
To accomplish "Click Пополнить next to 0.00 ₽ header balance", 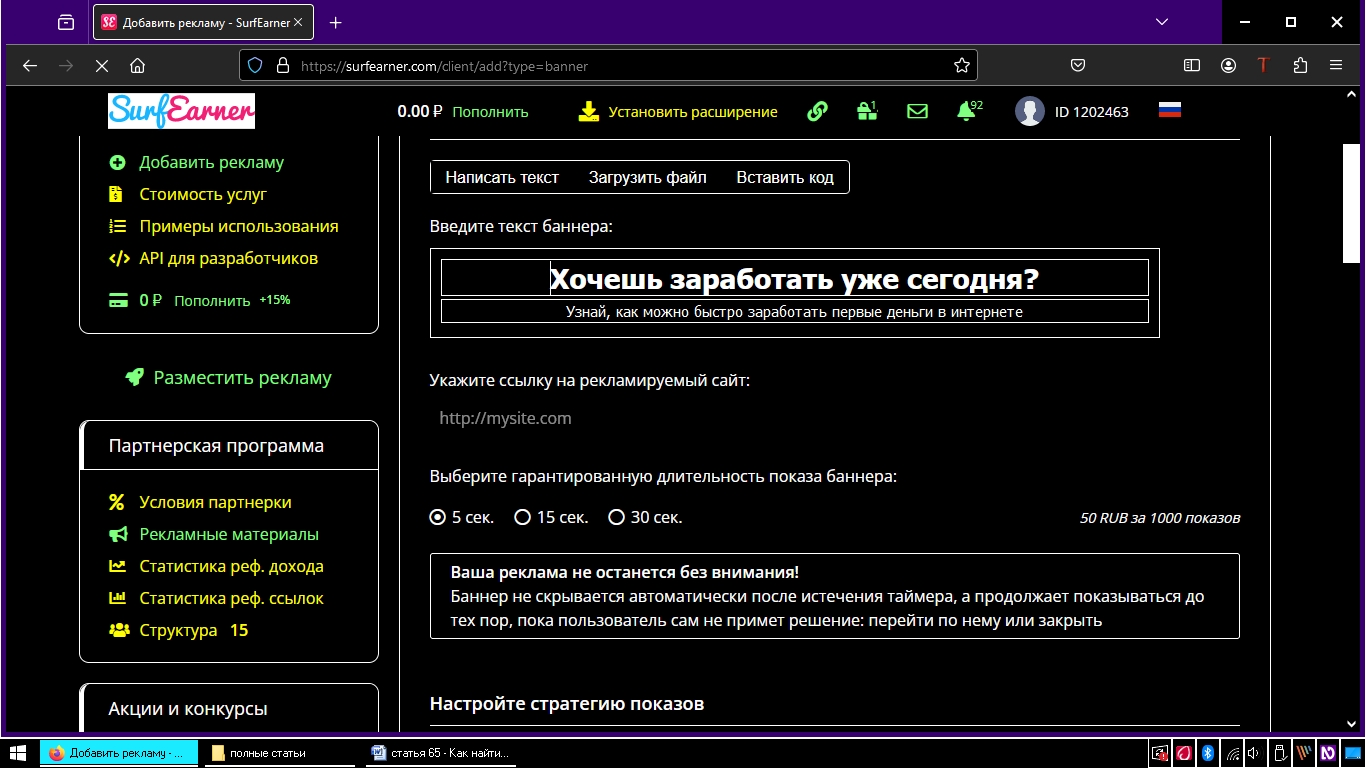I will coord(490,112).
